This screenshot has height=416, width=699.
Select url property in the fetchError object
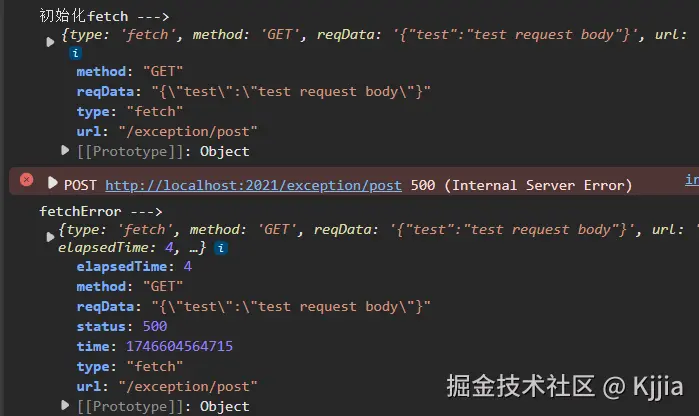click(167, 386)
